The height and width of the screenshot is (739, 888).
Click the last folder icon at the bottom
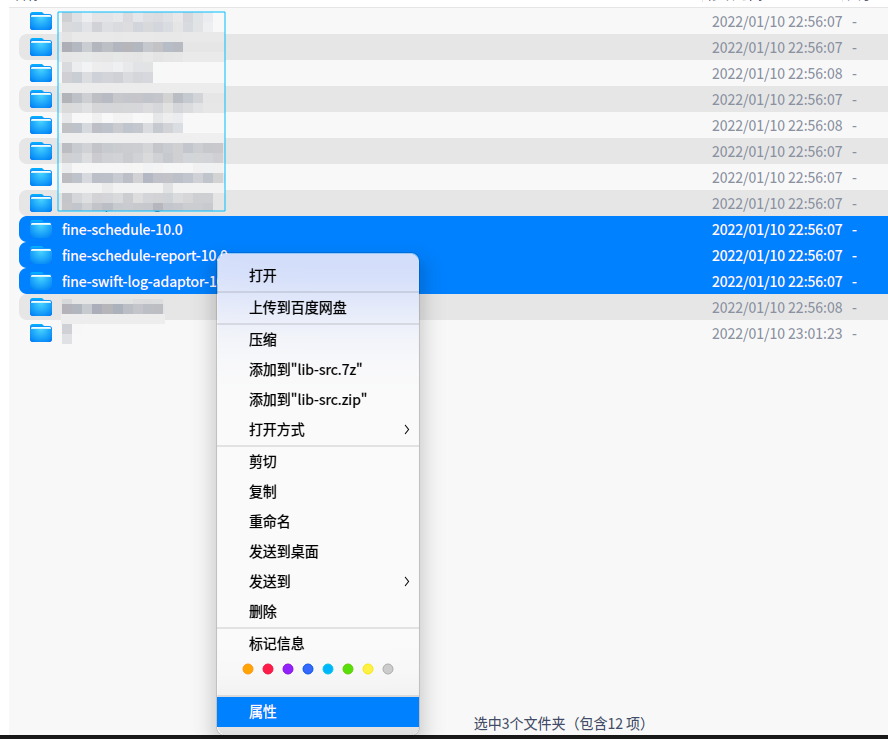coord(39,333)
